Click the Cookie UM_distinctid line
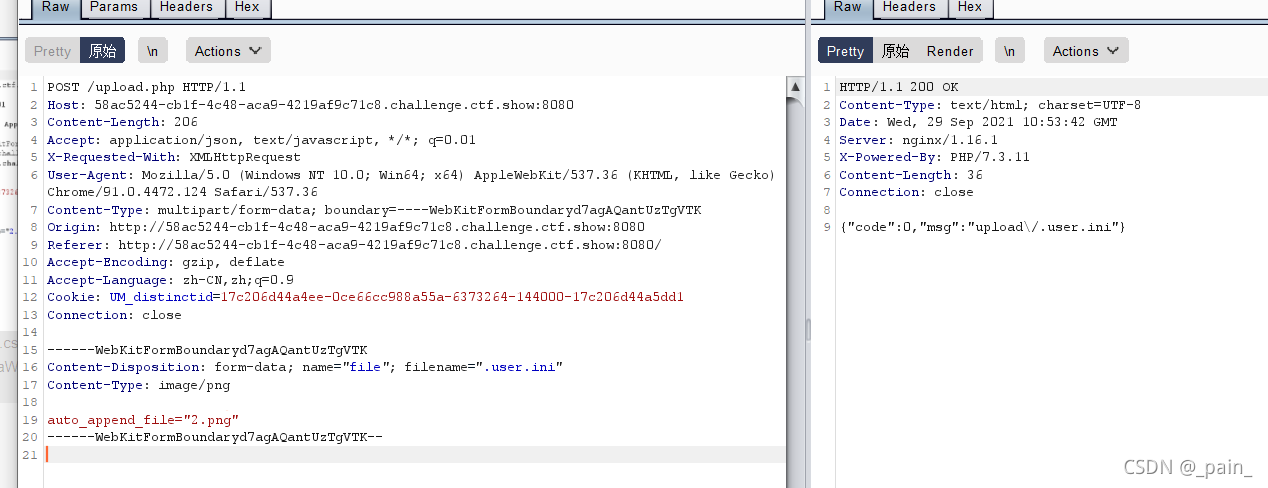This screenshot has height=488, width=1268. (366, 297)
